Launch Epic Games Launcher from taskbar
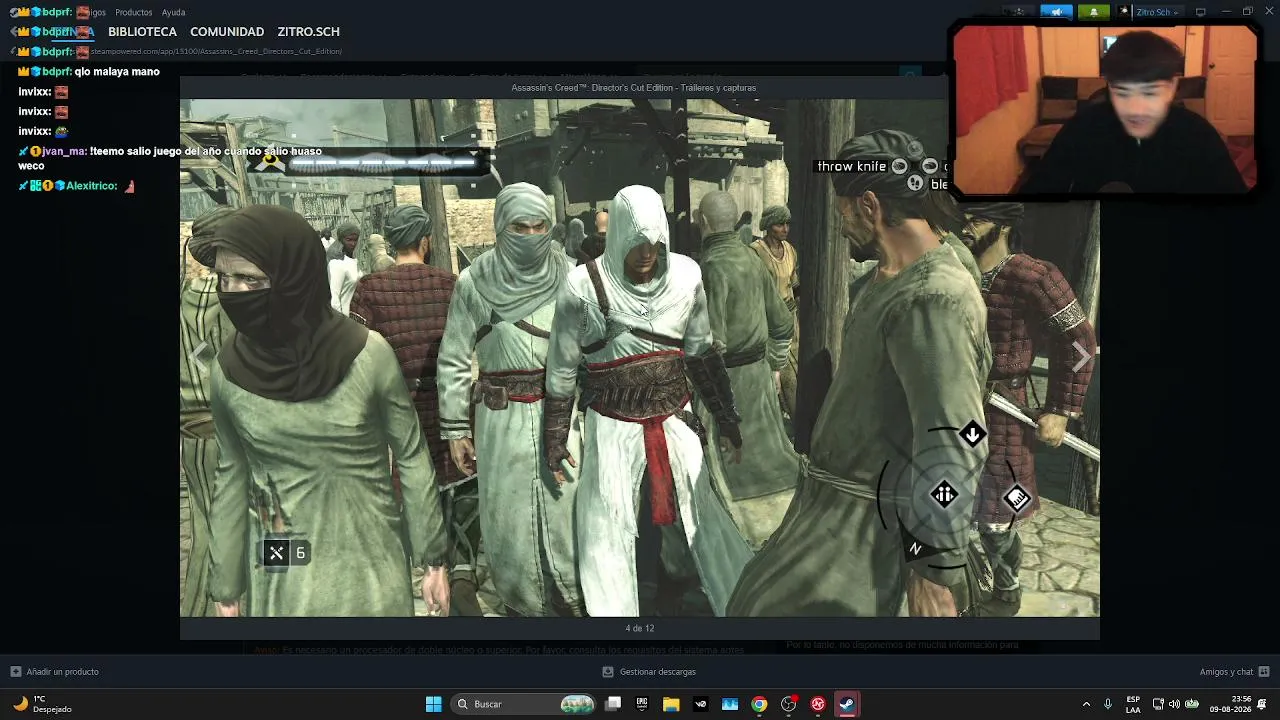This screenshot has height=720, width=1280. coord(642,704)
